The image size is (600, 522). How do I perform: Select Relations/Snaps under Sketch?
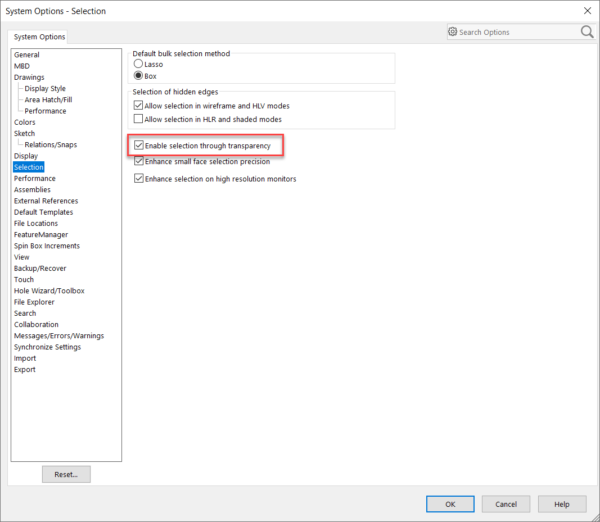coord(51,145)
